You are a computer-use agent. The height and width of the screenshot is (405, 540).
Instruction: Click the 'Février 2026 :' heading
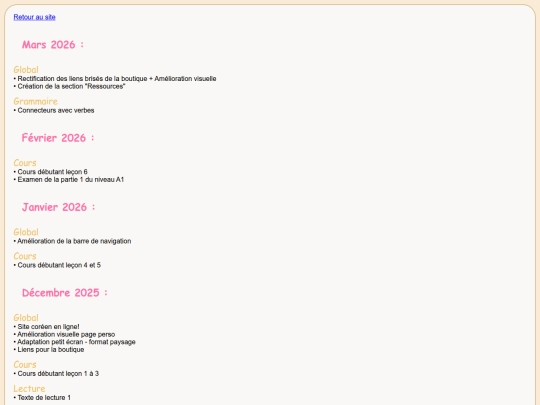(58, 138)
